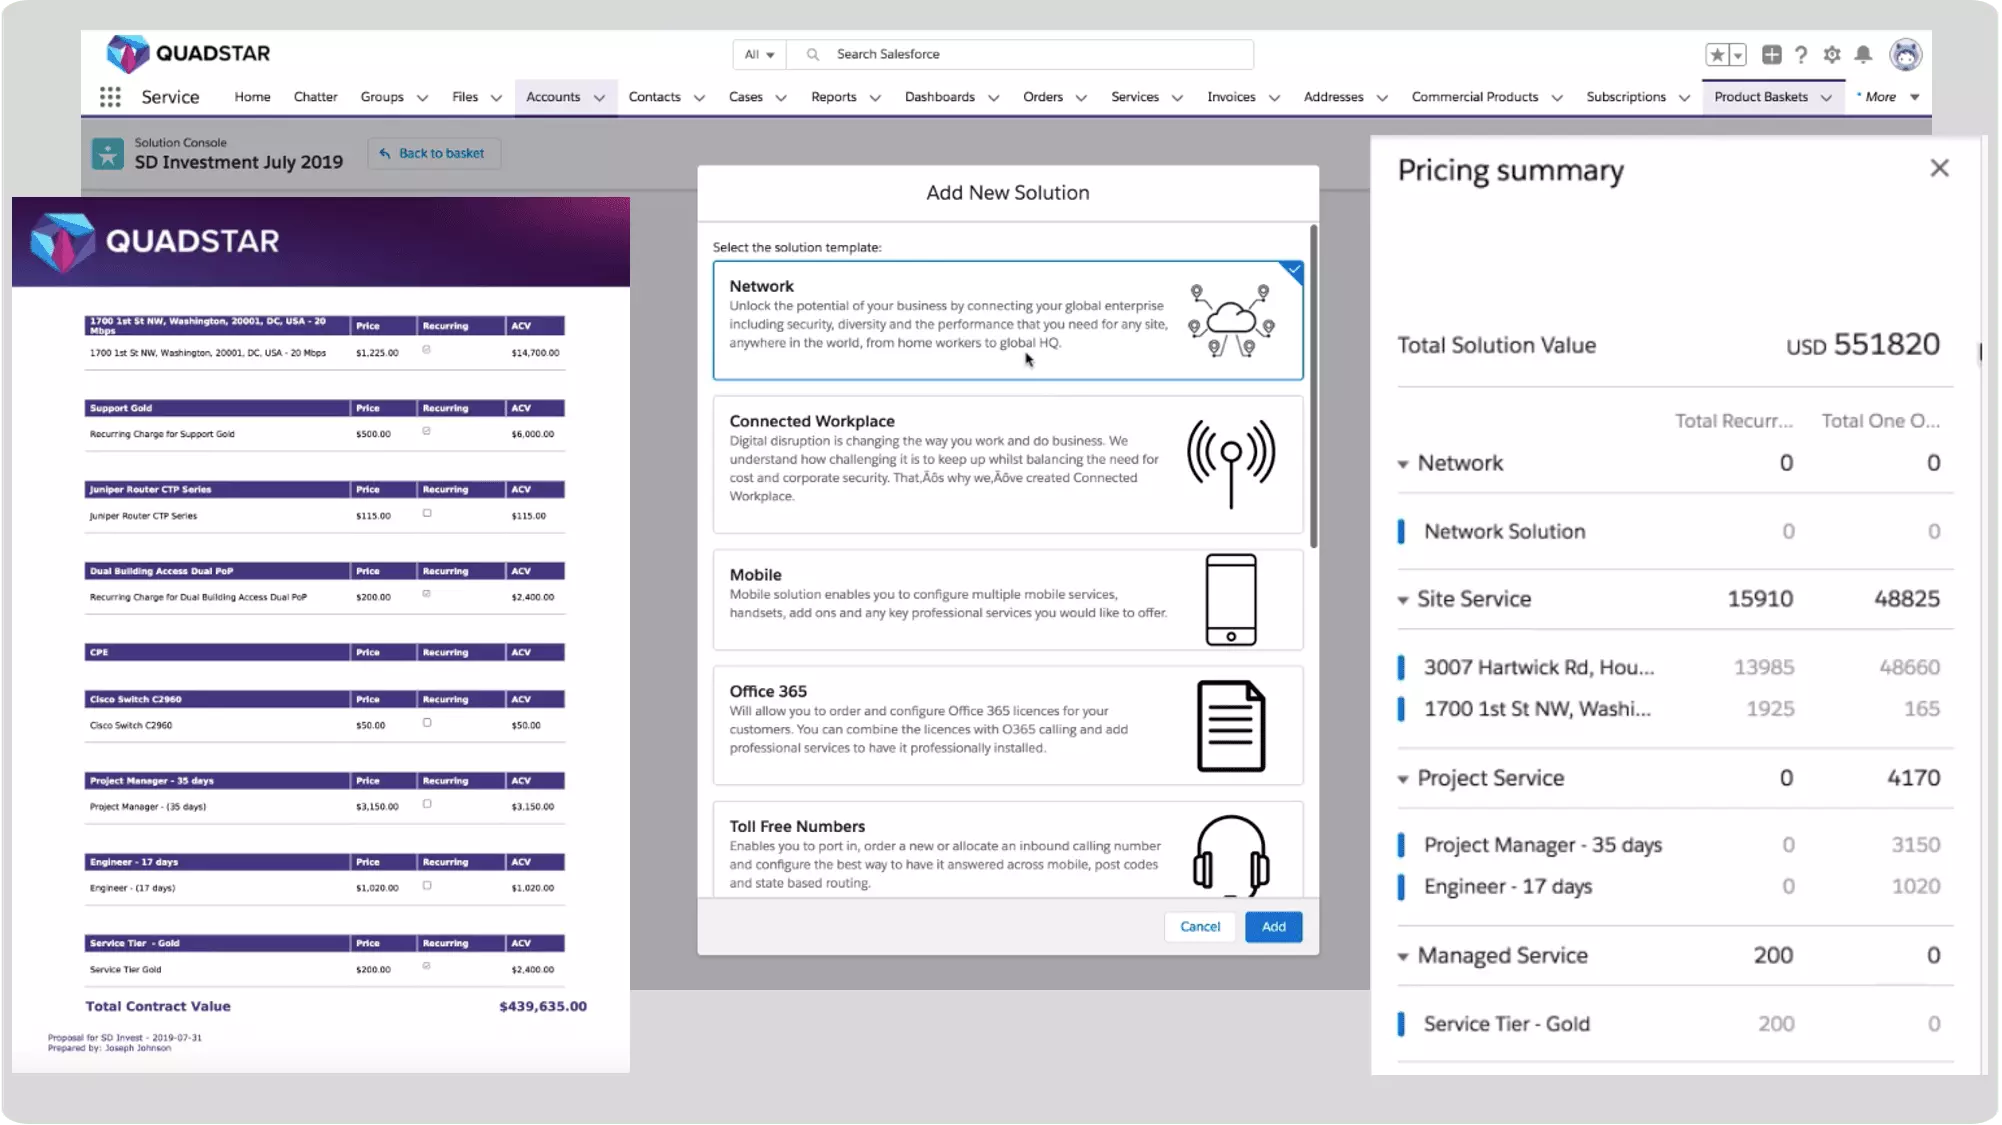
Task: Toggle Recurring checkbox for Service Tier Gold row
Action: (427, 966)
